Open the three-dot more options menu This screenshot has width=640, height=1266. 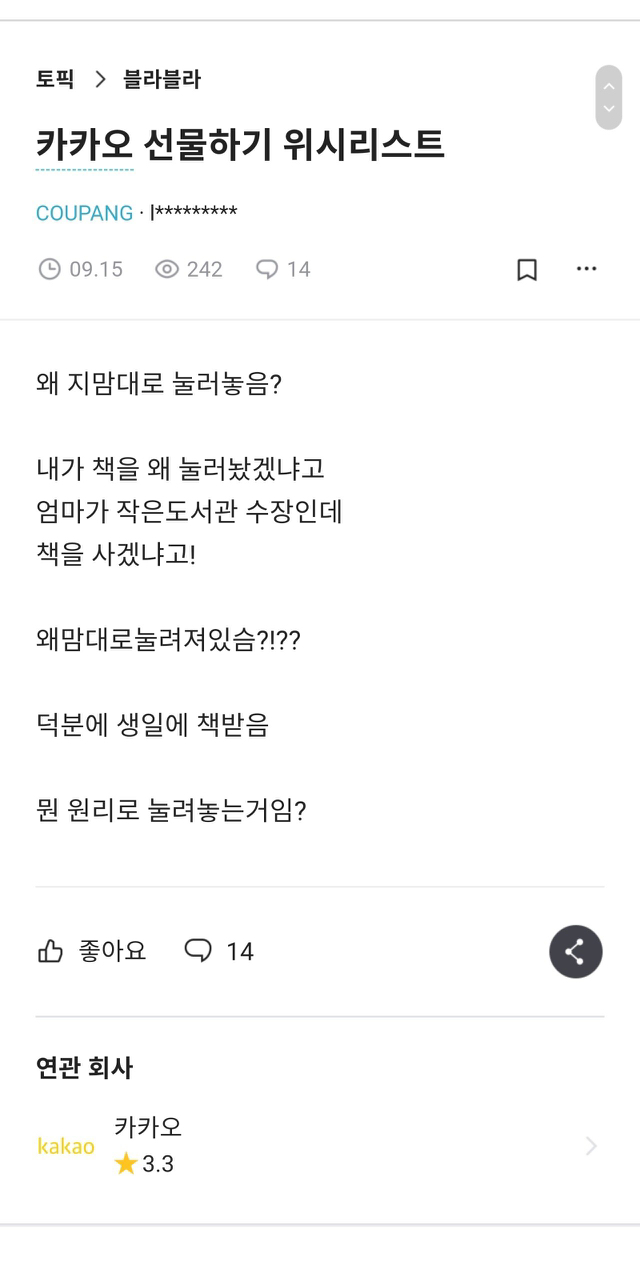(587, 269)
